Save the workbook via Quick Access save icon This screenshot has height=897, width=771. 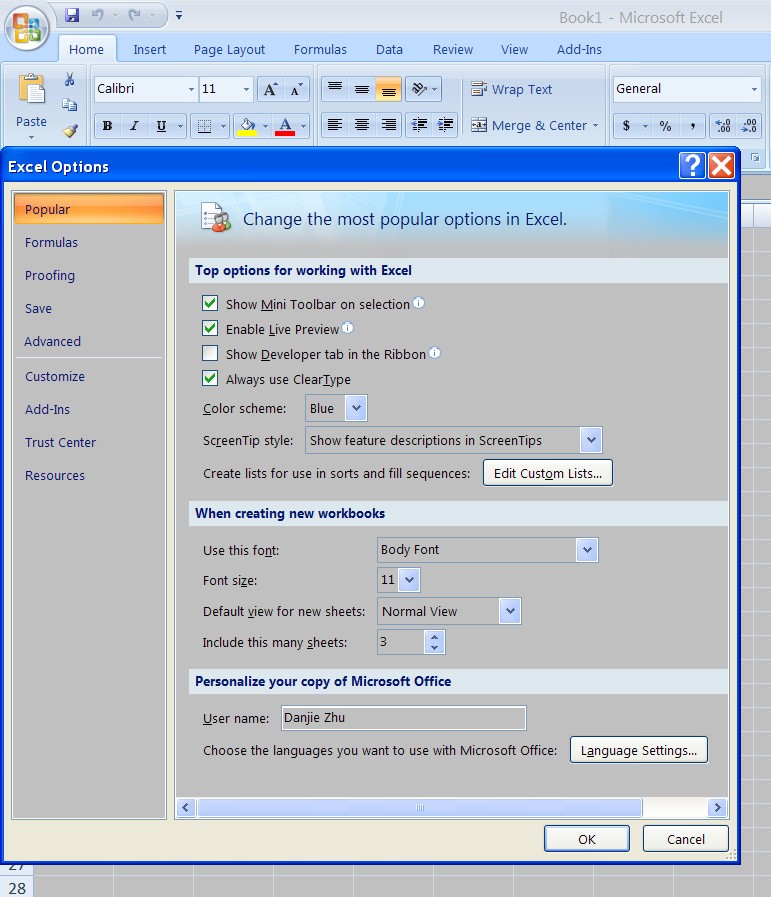point(72,15)
